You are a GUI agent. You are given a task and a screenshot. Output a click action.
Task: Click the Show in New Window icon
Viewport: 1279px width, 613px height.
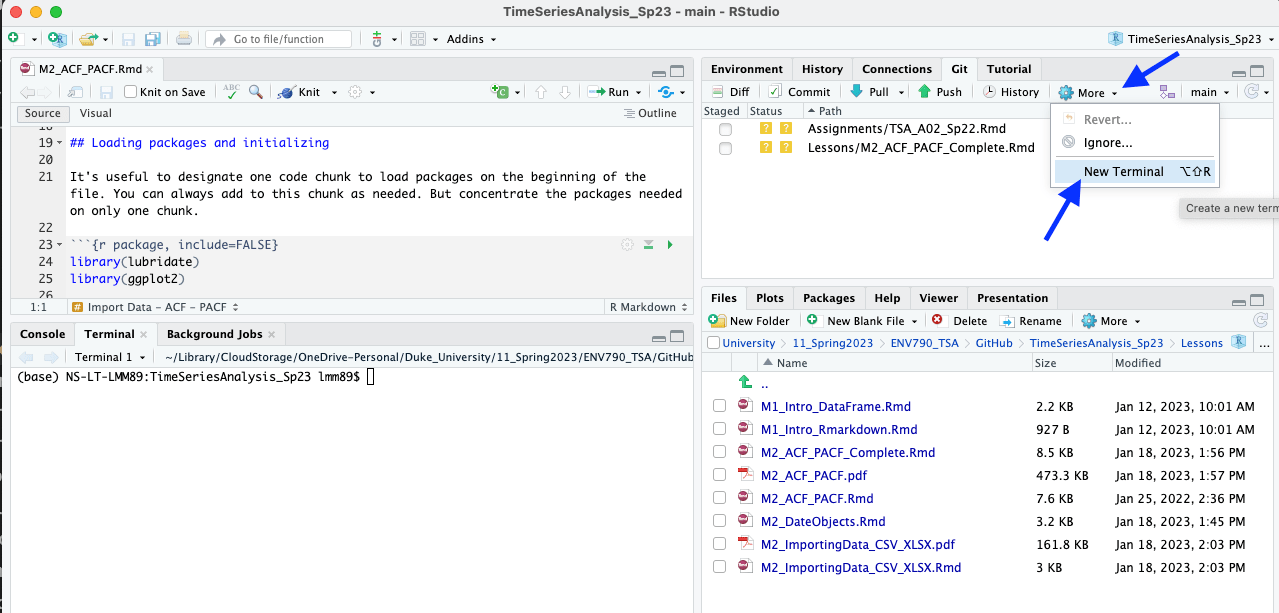point(76,92)
